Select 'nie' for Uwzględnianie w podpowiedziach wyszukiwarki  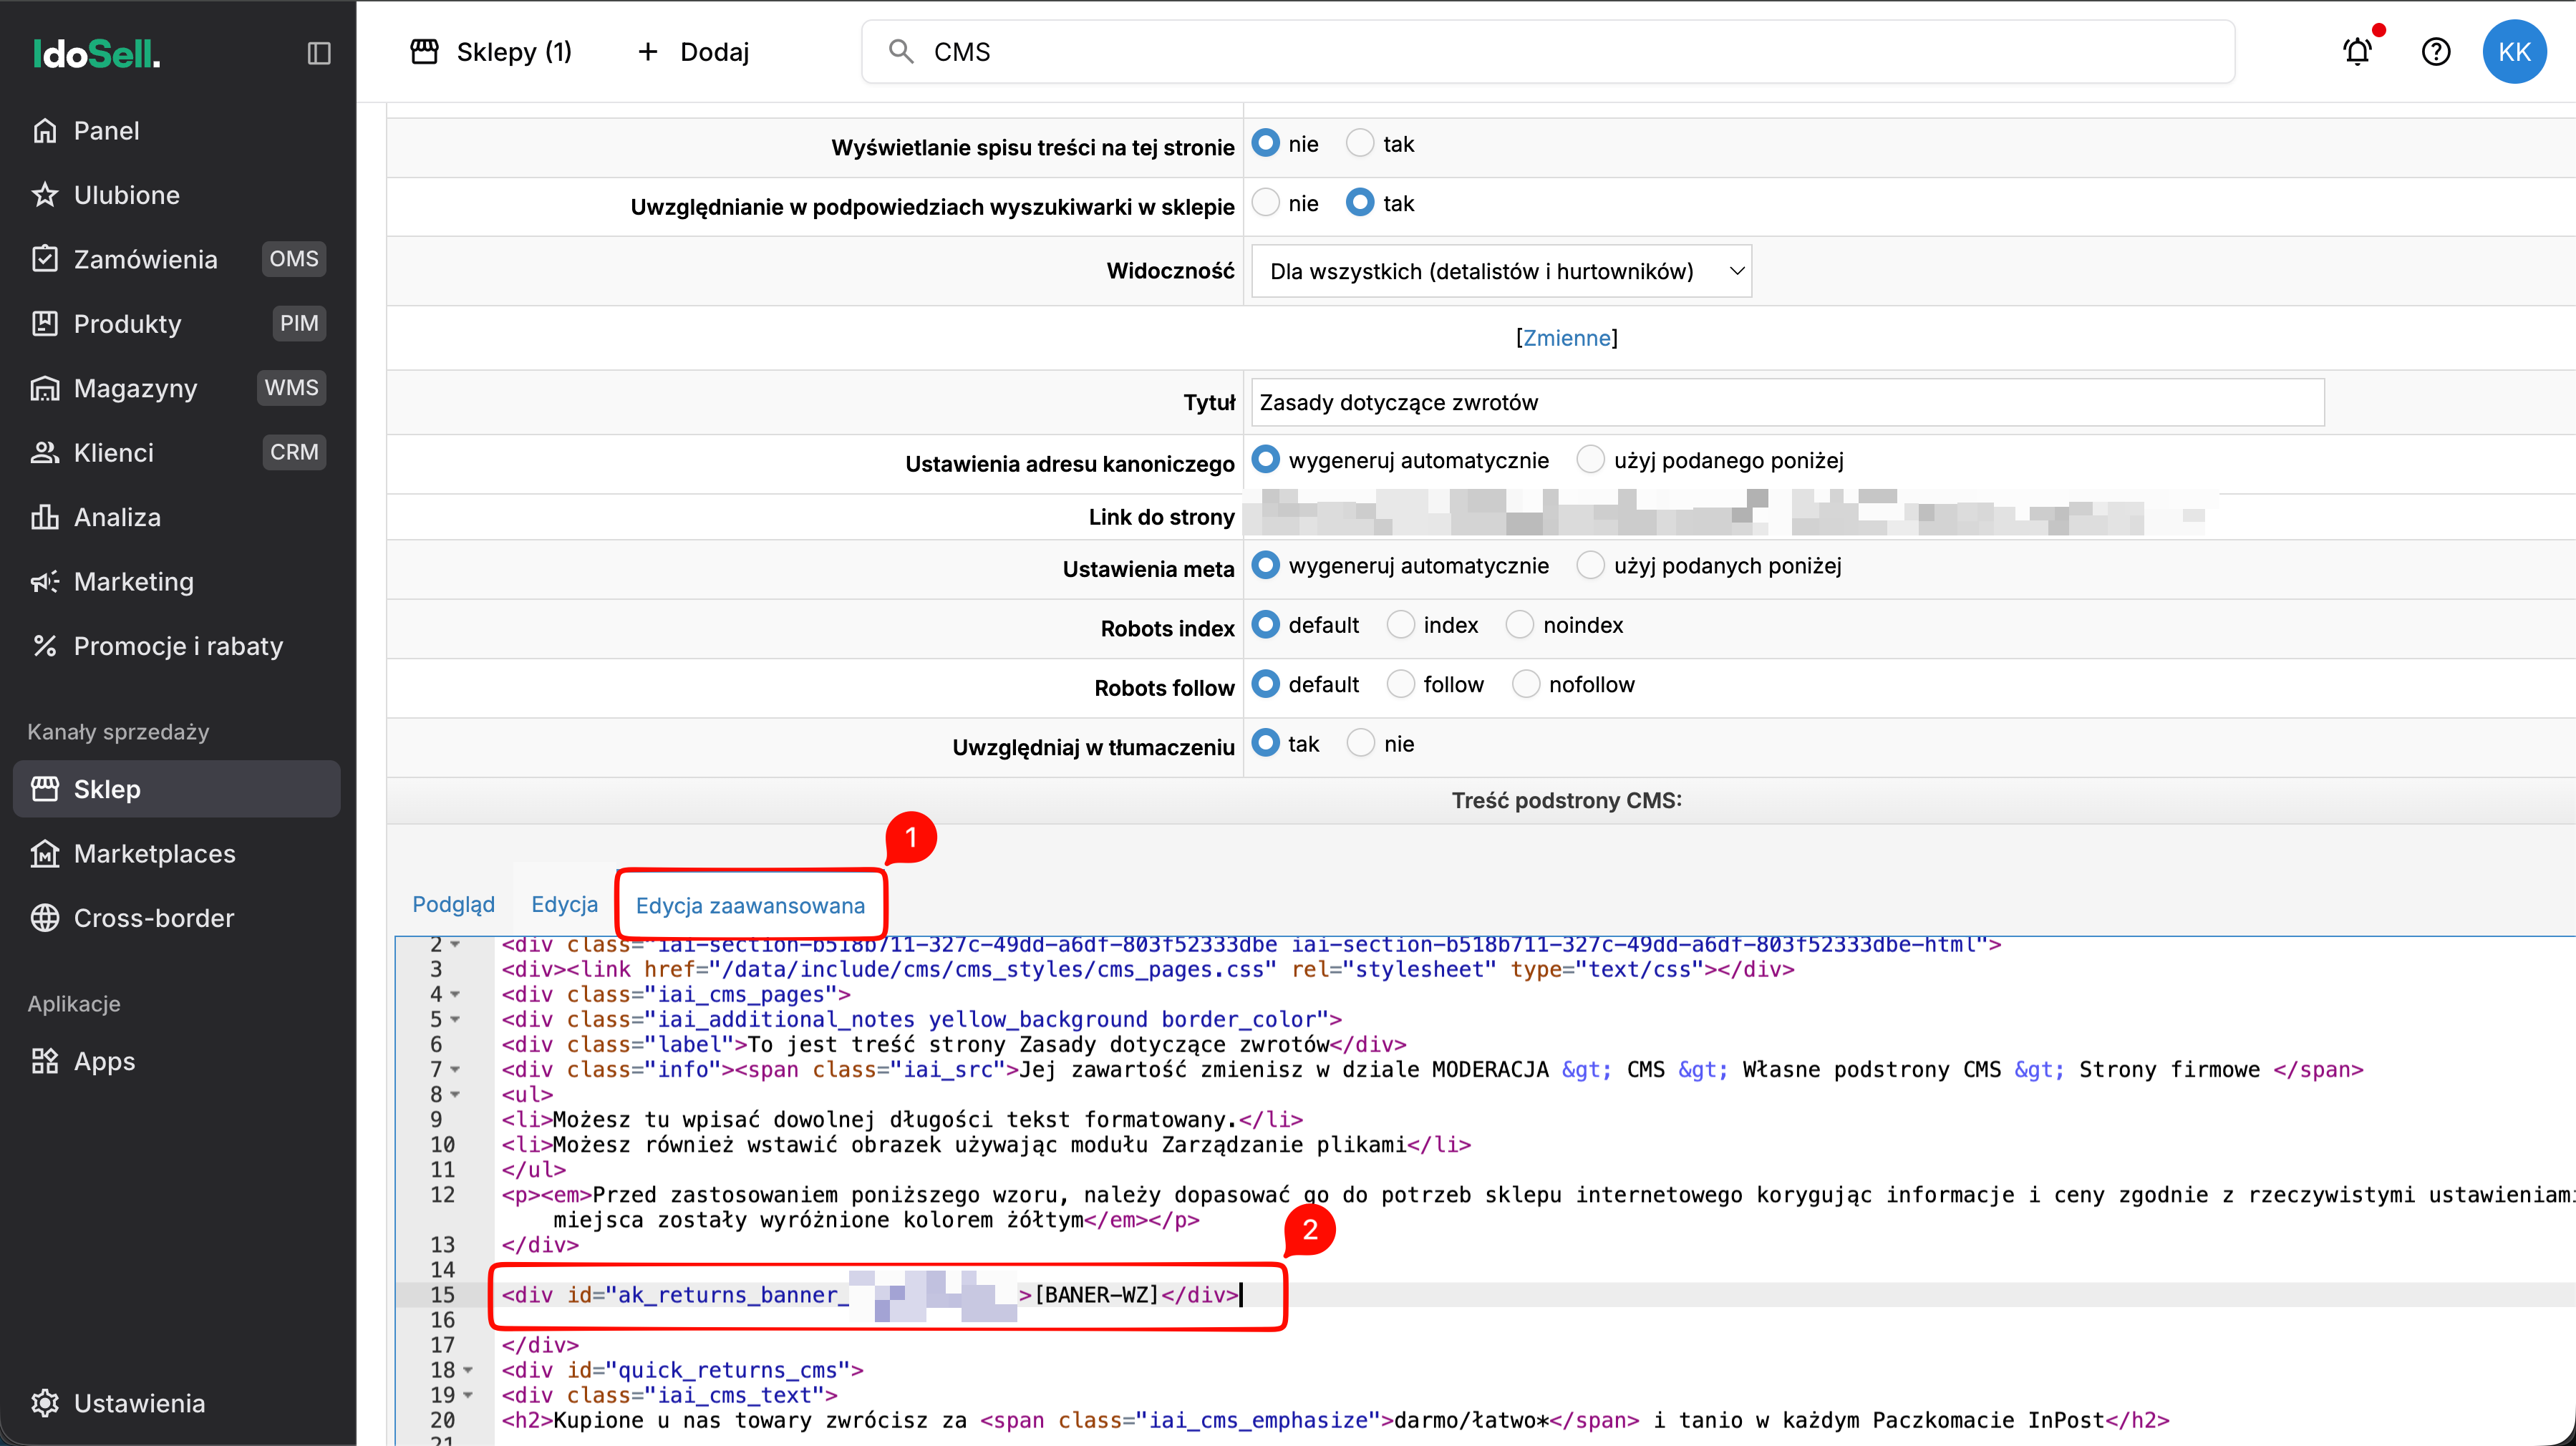[1266, 203]
